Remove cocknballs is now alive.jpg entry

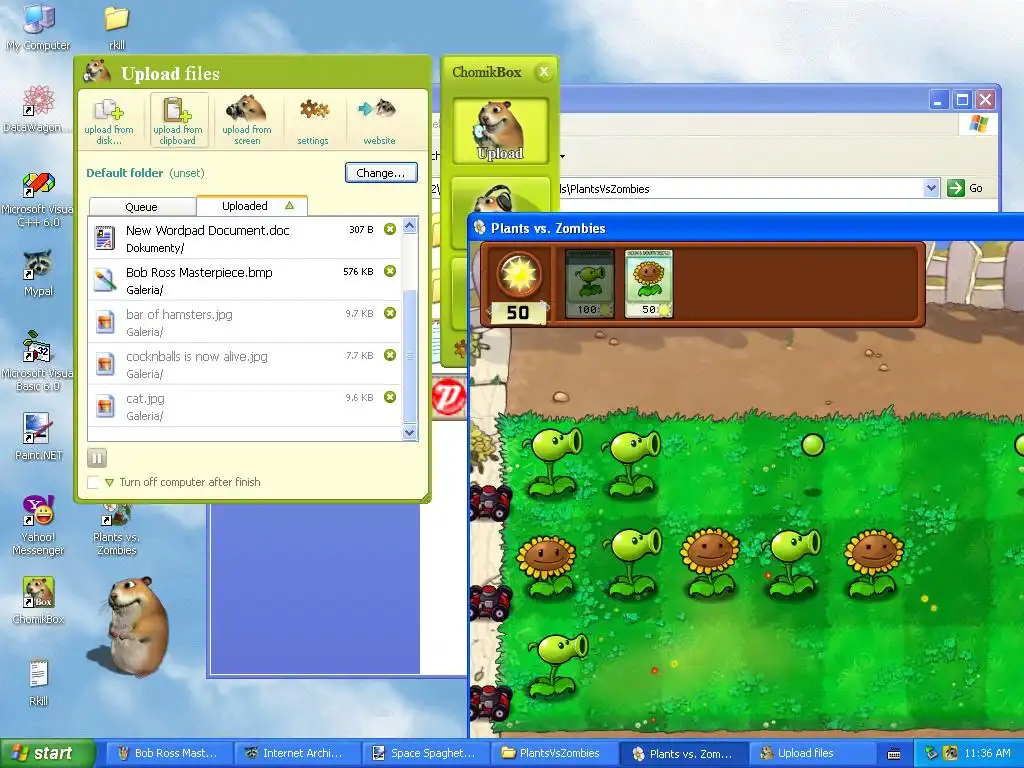[390, 355]
